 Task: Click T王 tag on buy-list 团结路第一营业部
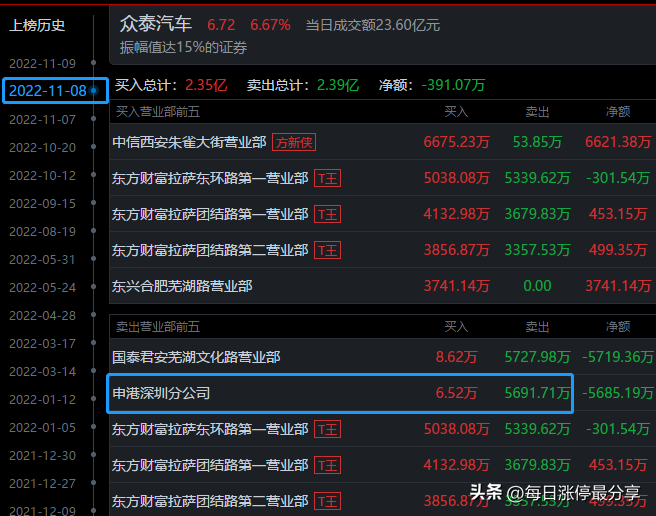(x=327, y=214)
